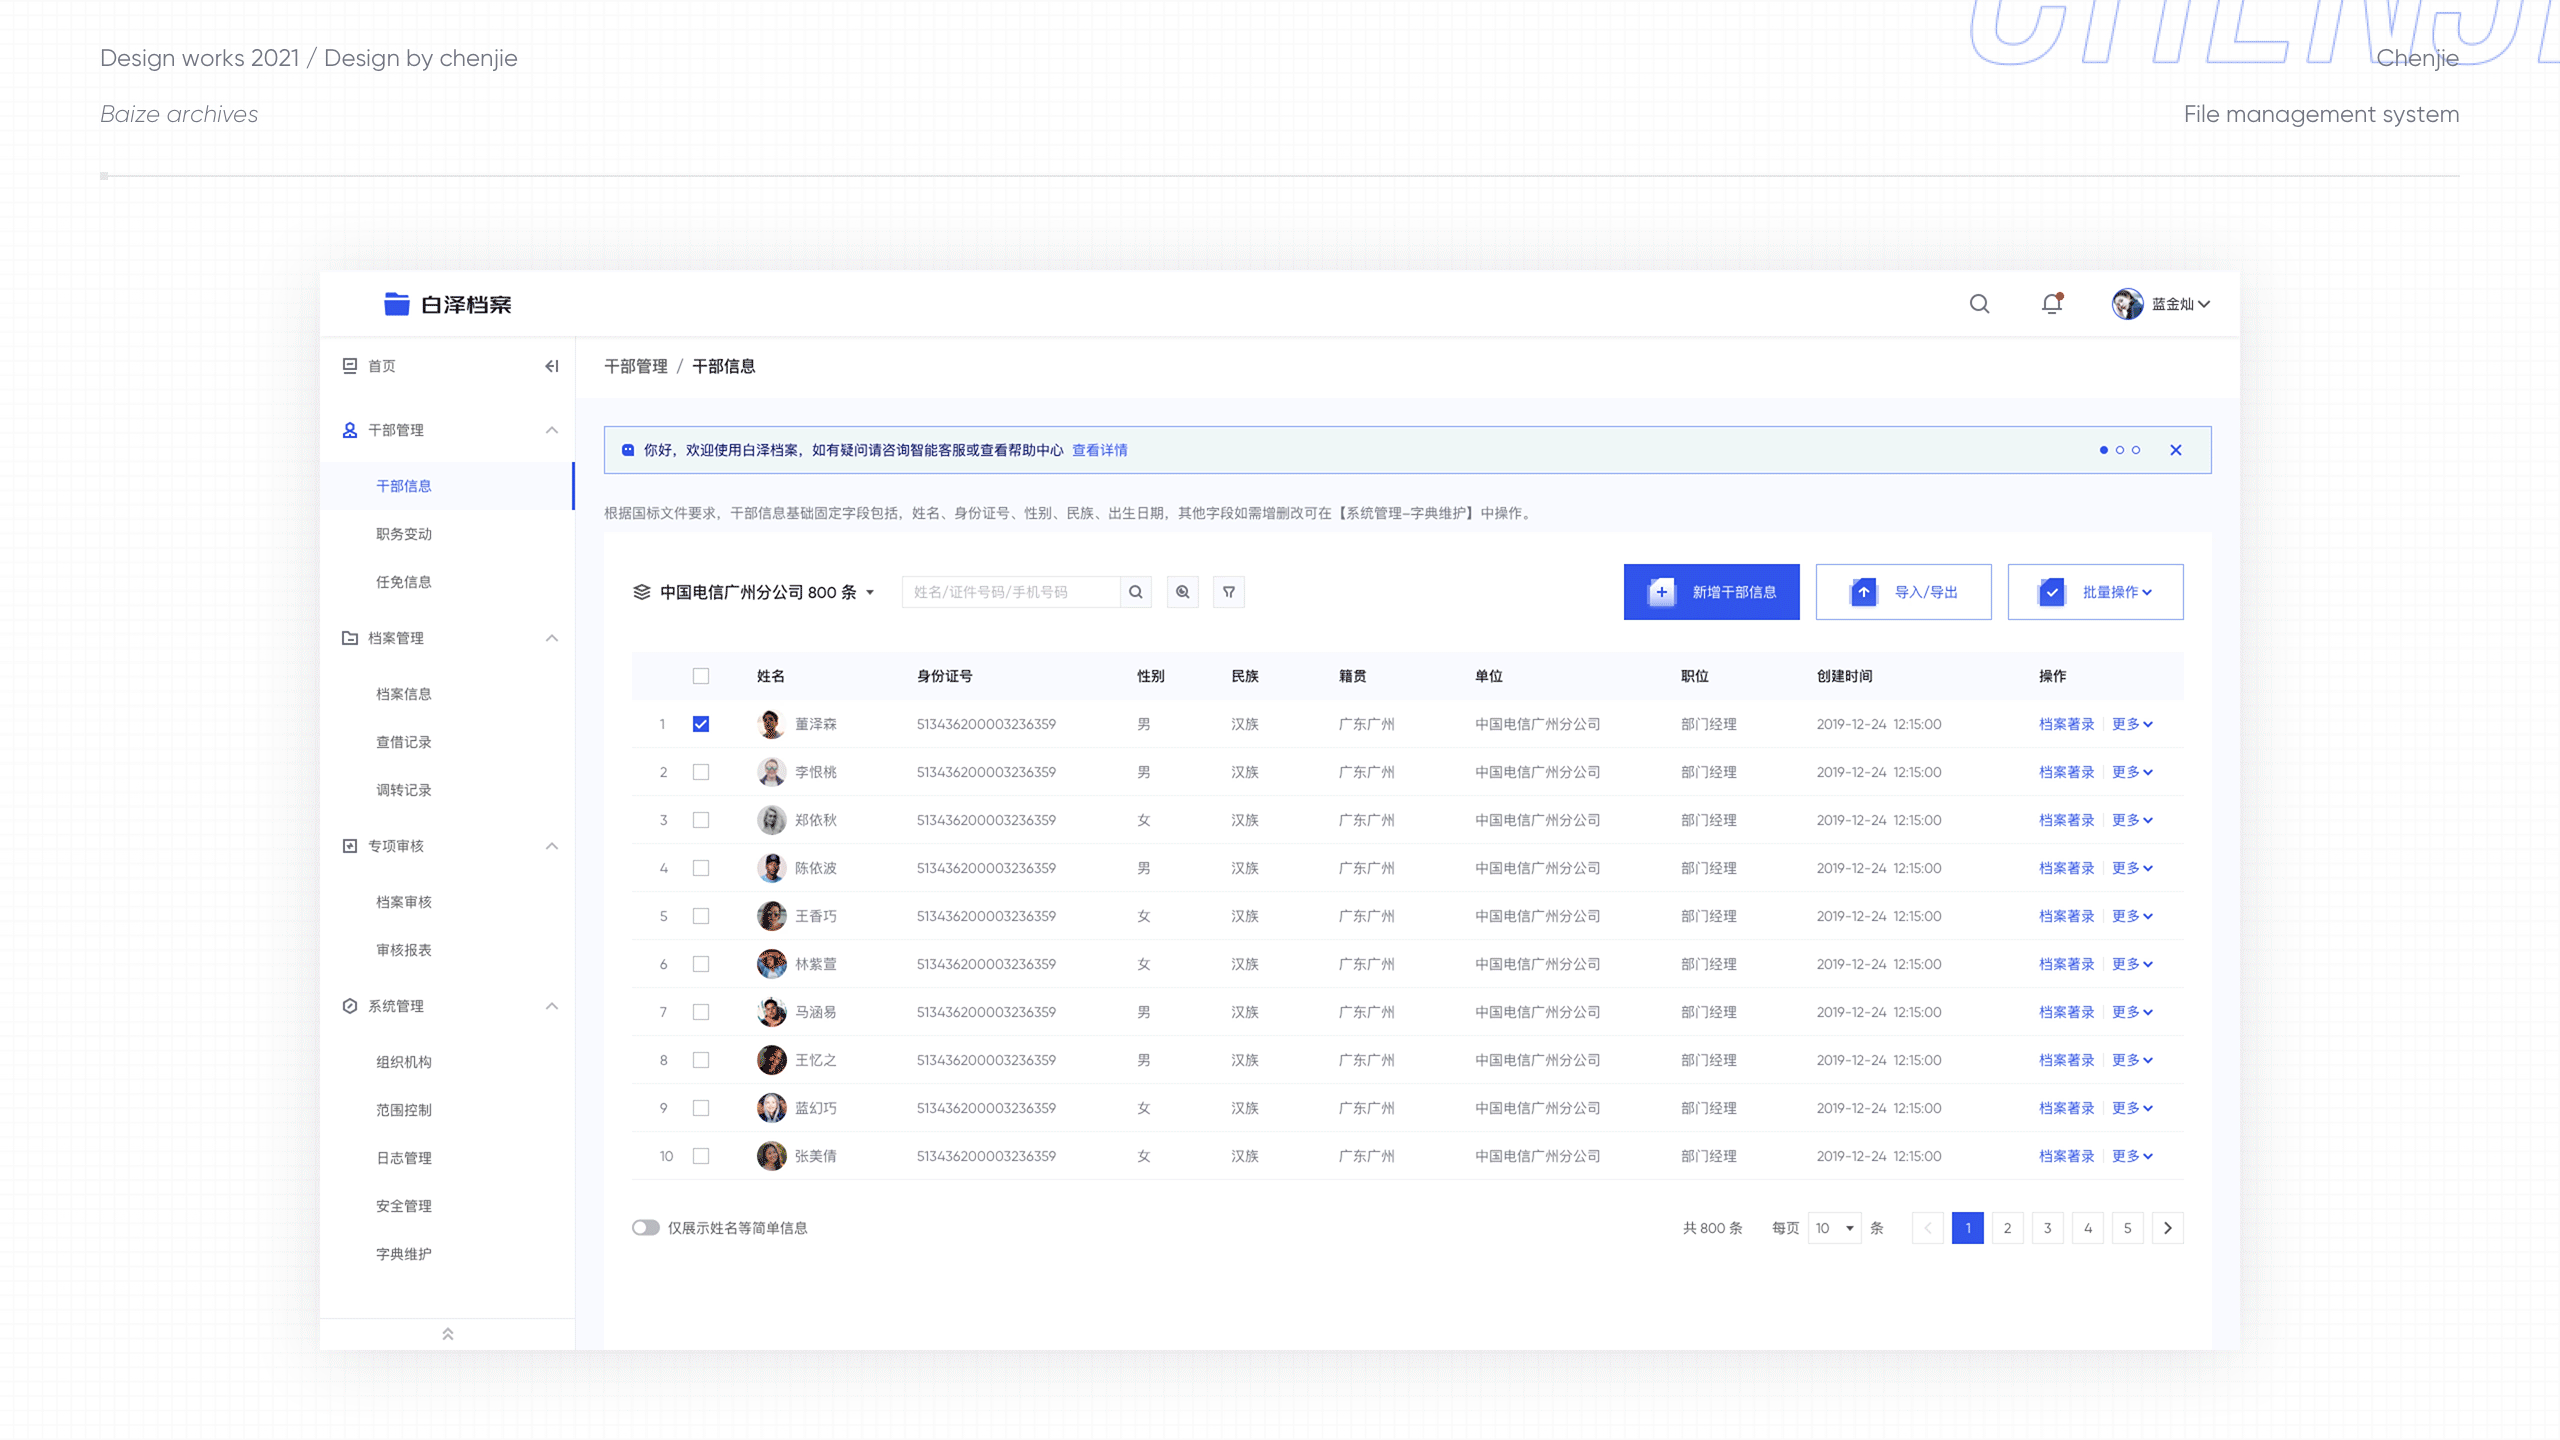The image size is (2560, 1440).
Task: Open 首页 from the sidebar
Action: 383,366
